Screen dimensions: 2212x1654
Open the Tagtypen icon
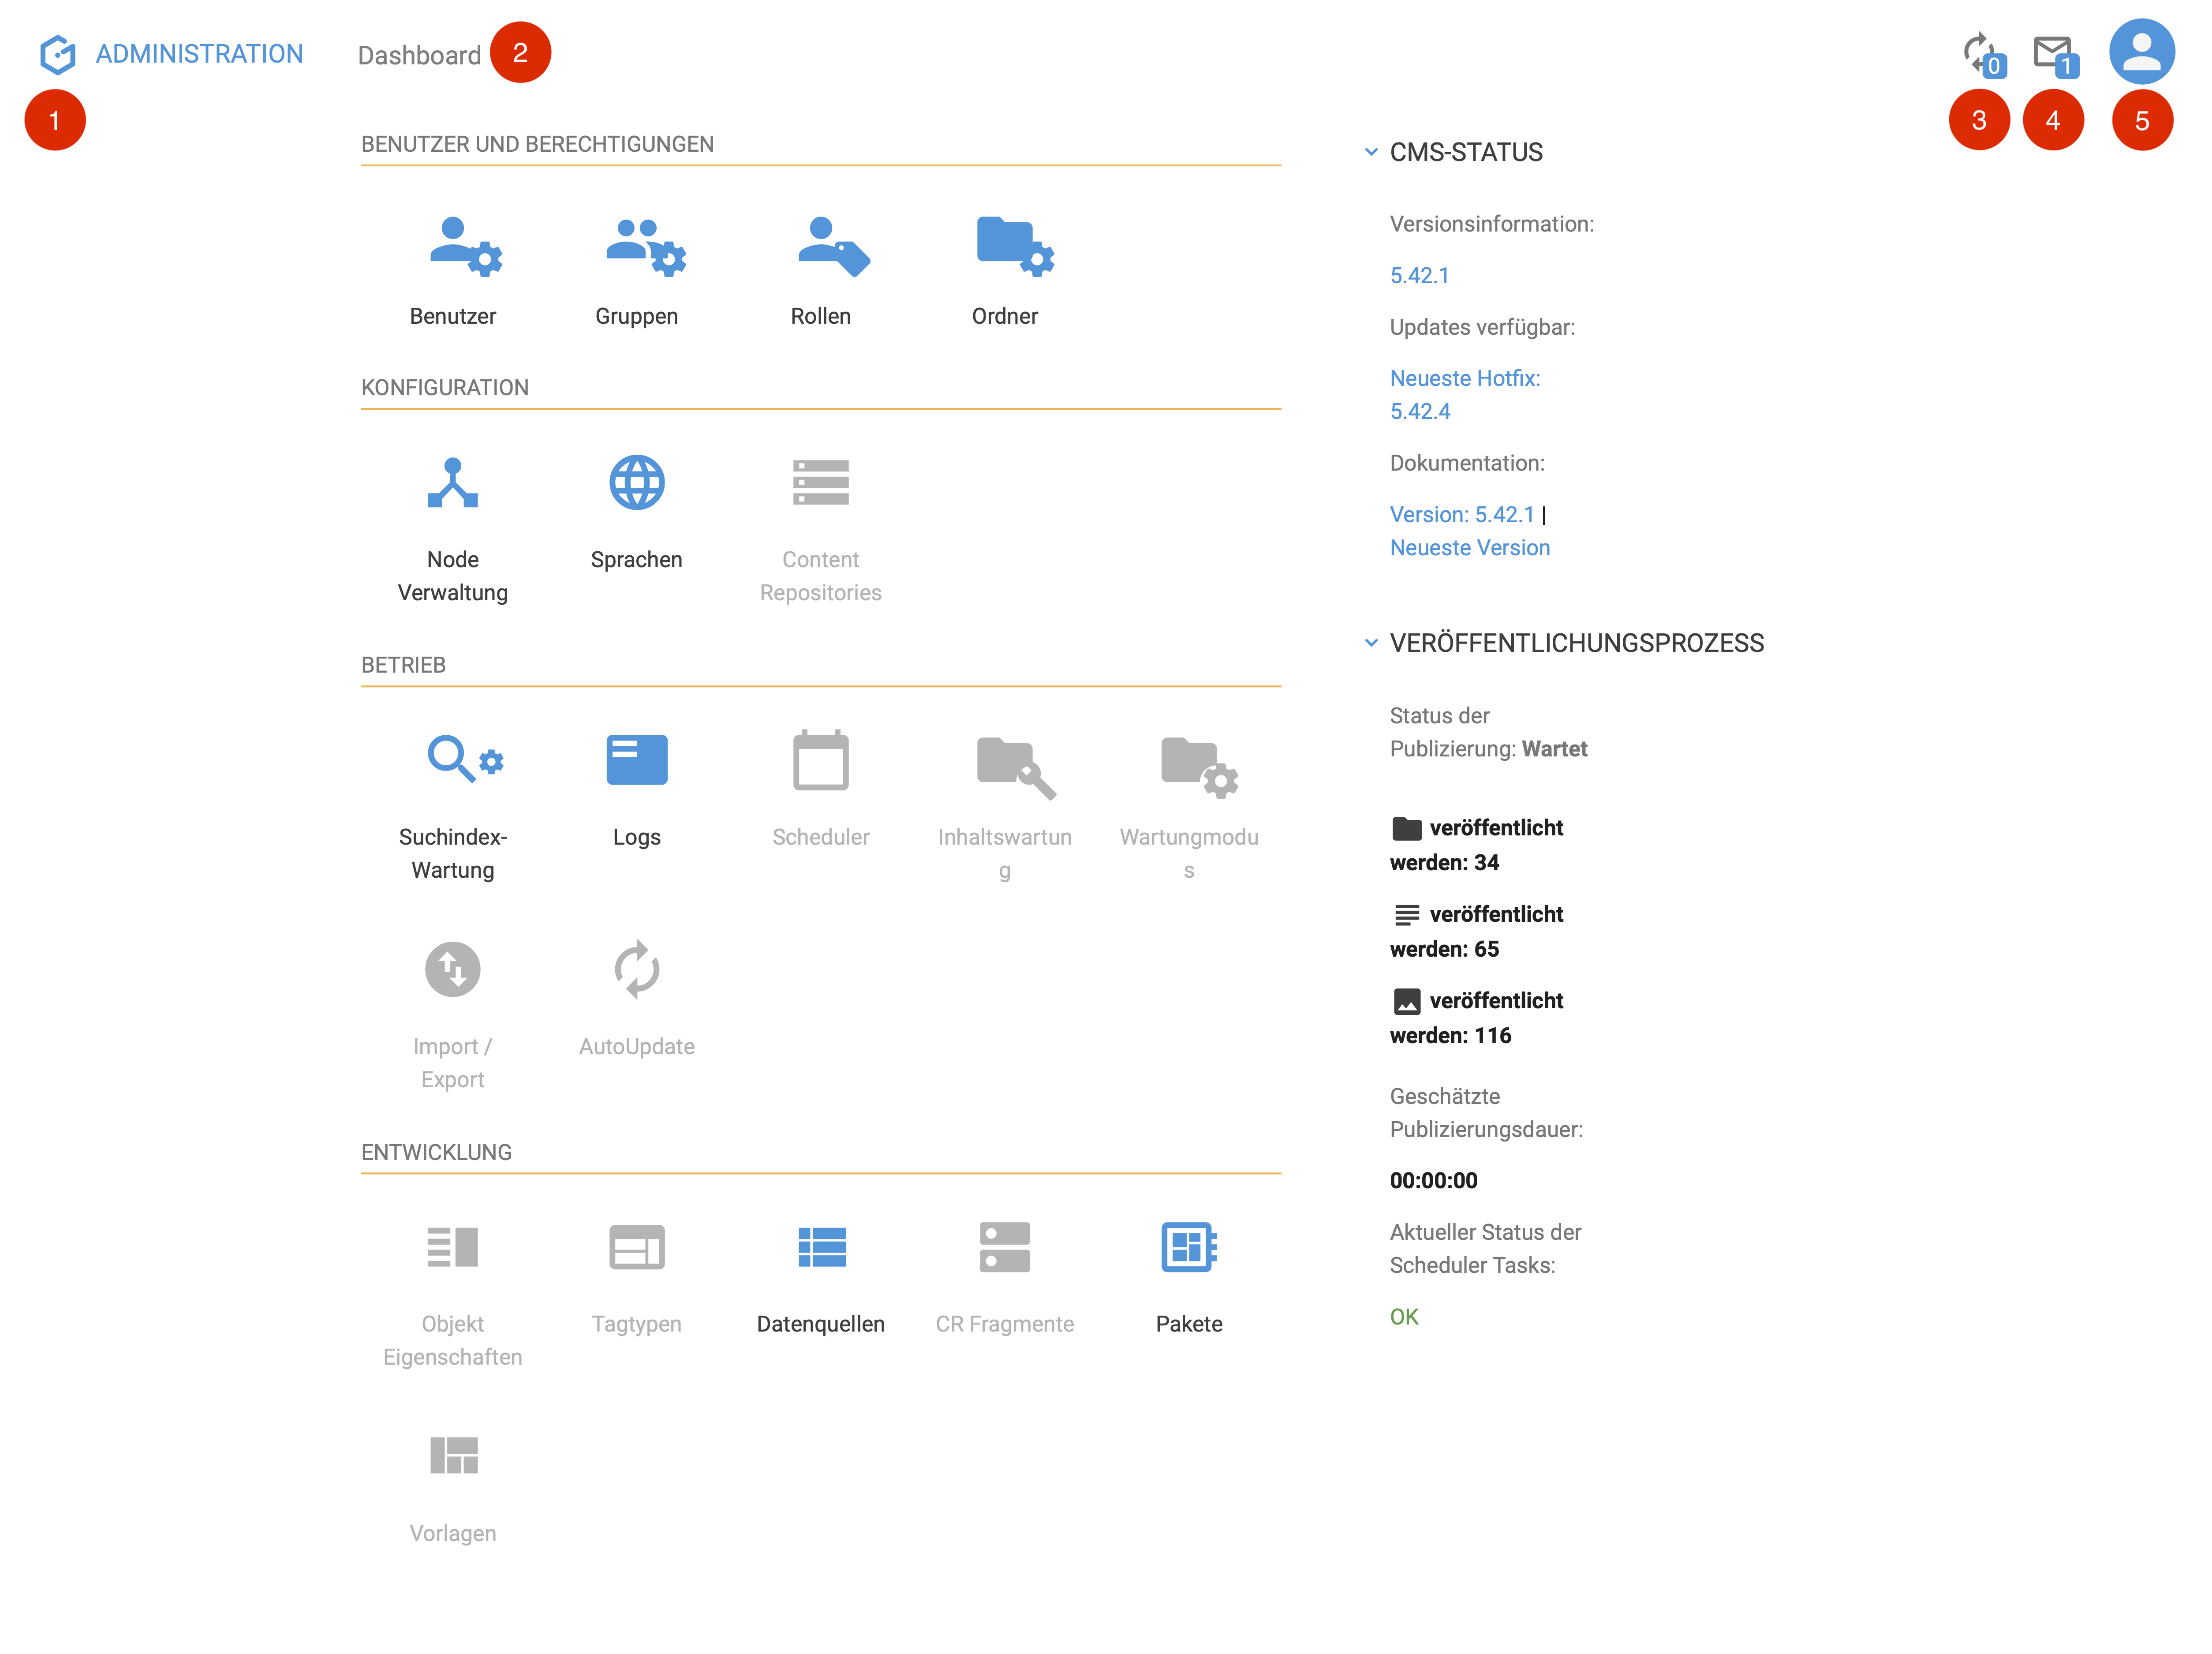(x=637, y=1247)
